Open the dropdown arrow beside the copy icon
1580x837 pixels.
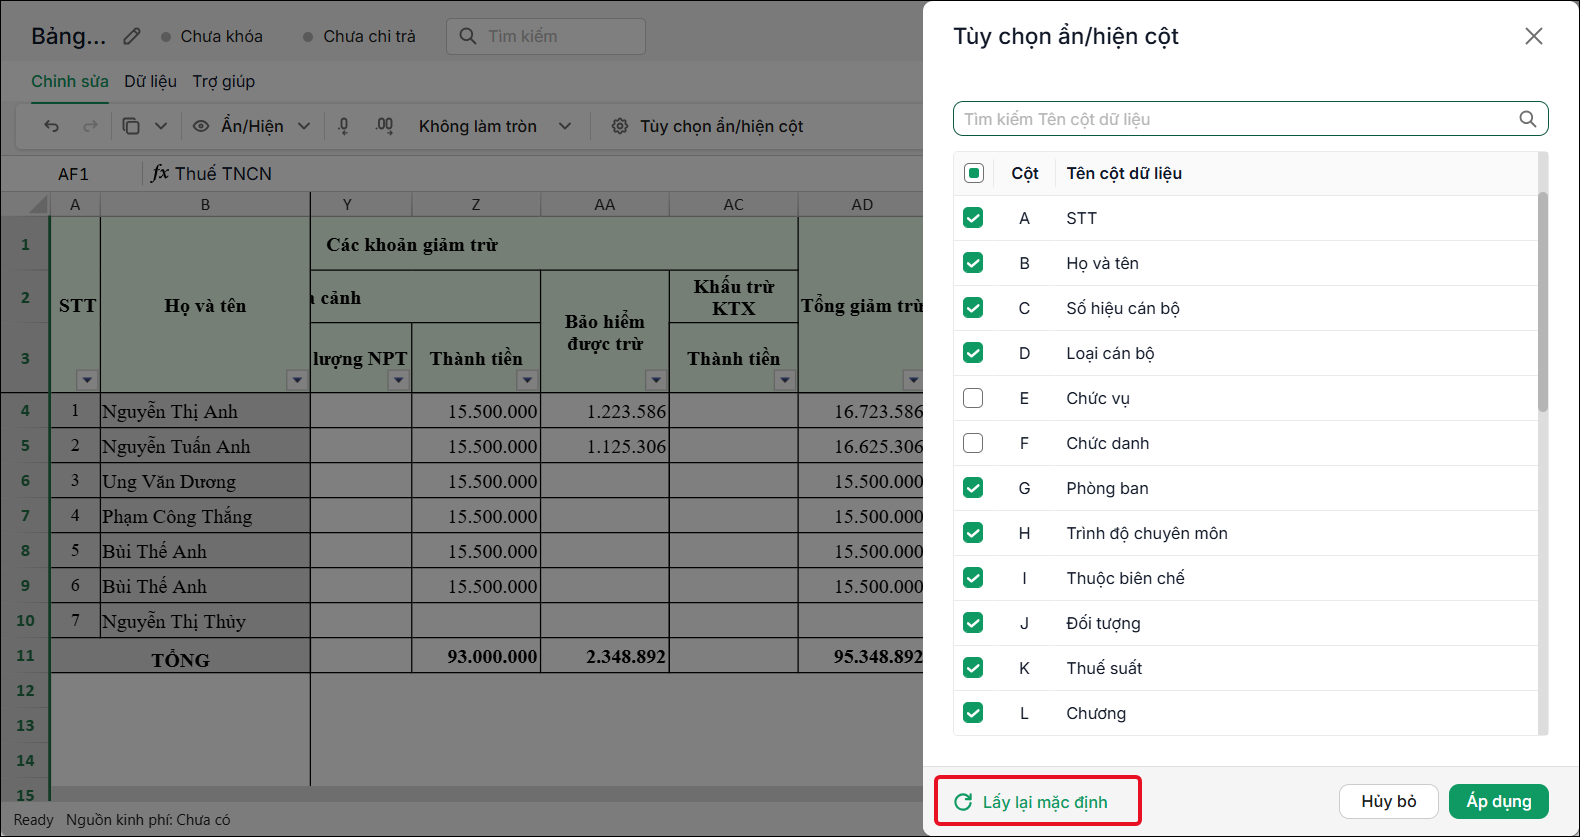161,126
